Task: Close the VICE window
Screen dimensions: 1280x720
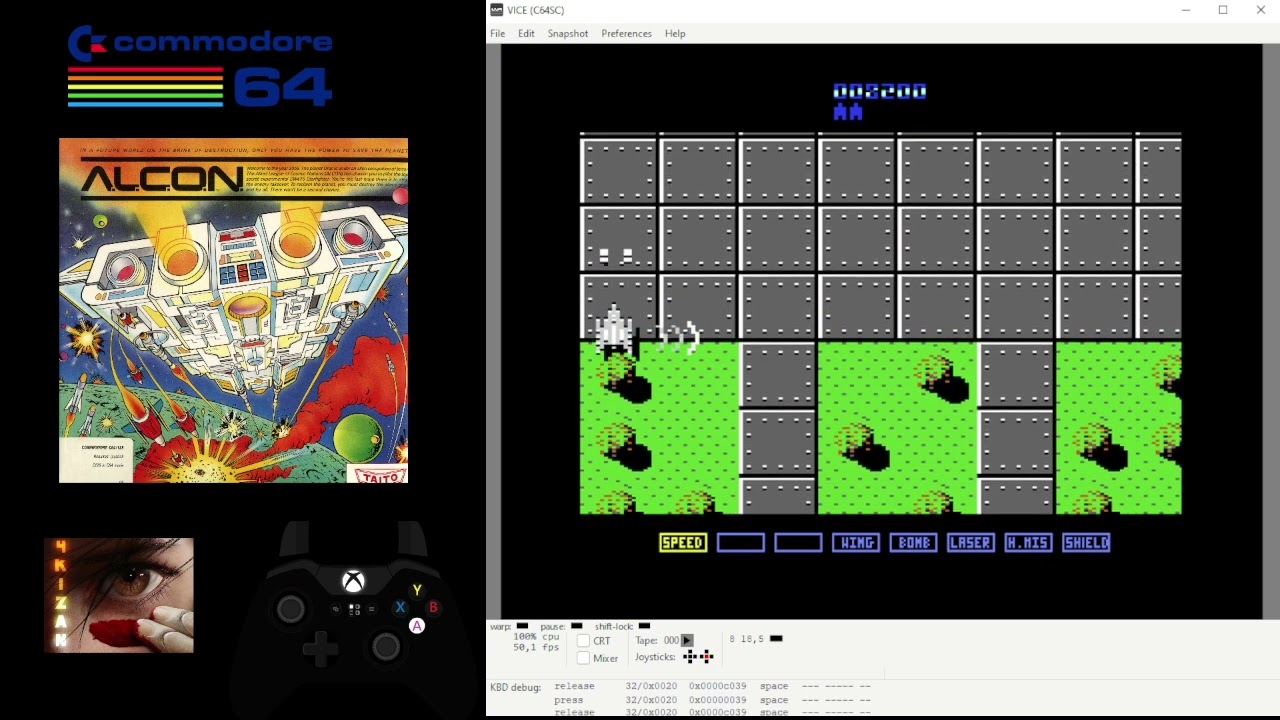Action: tap(1260, 10)
